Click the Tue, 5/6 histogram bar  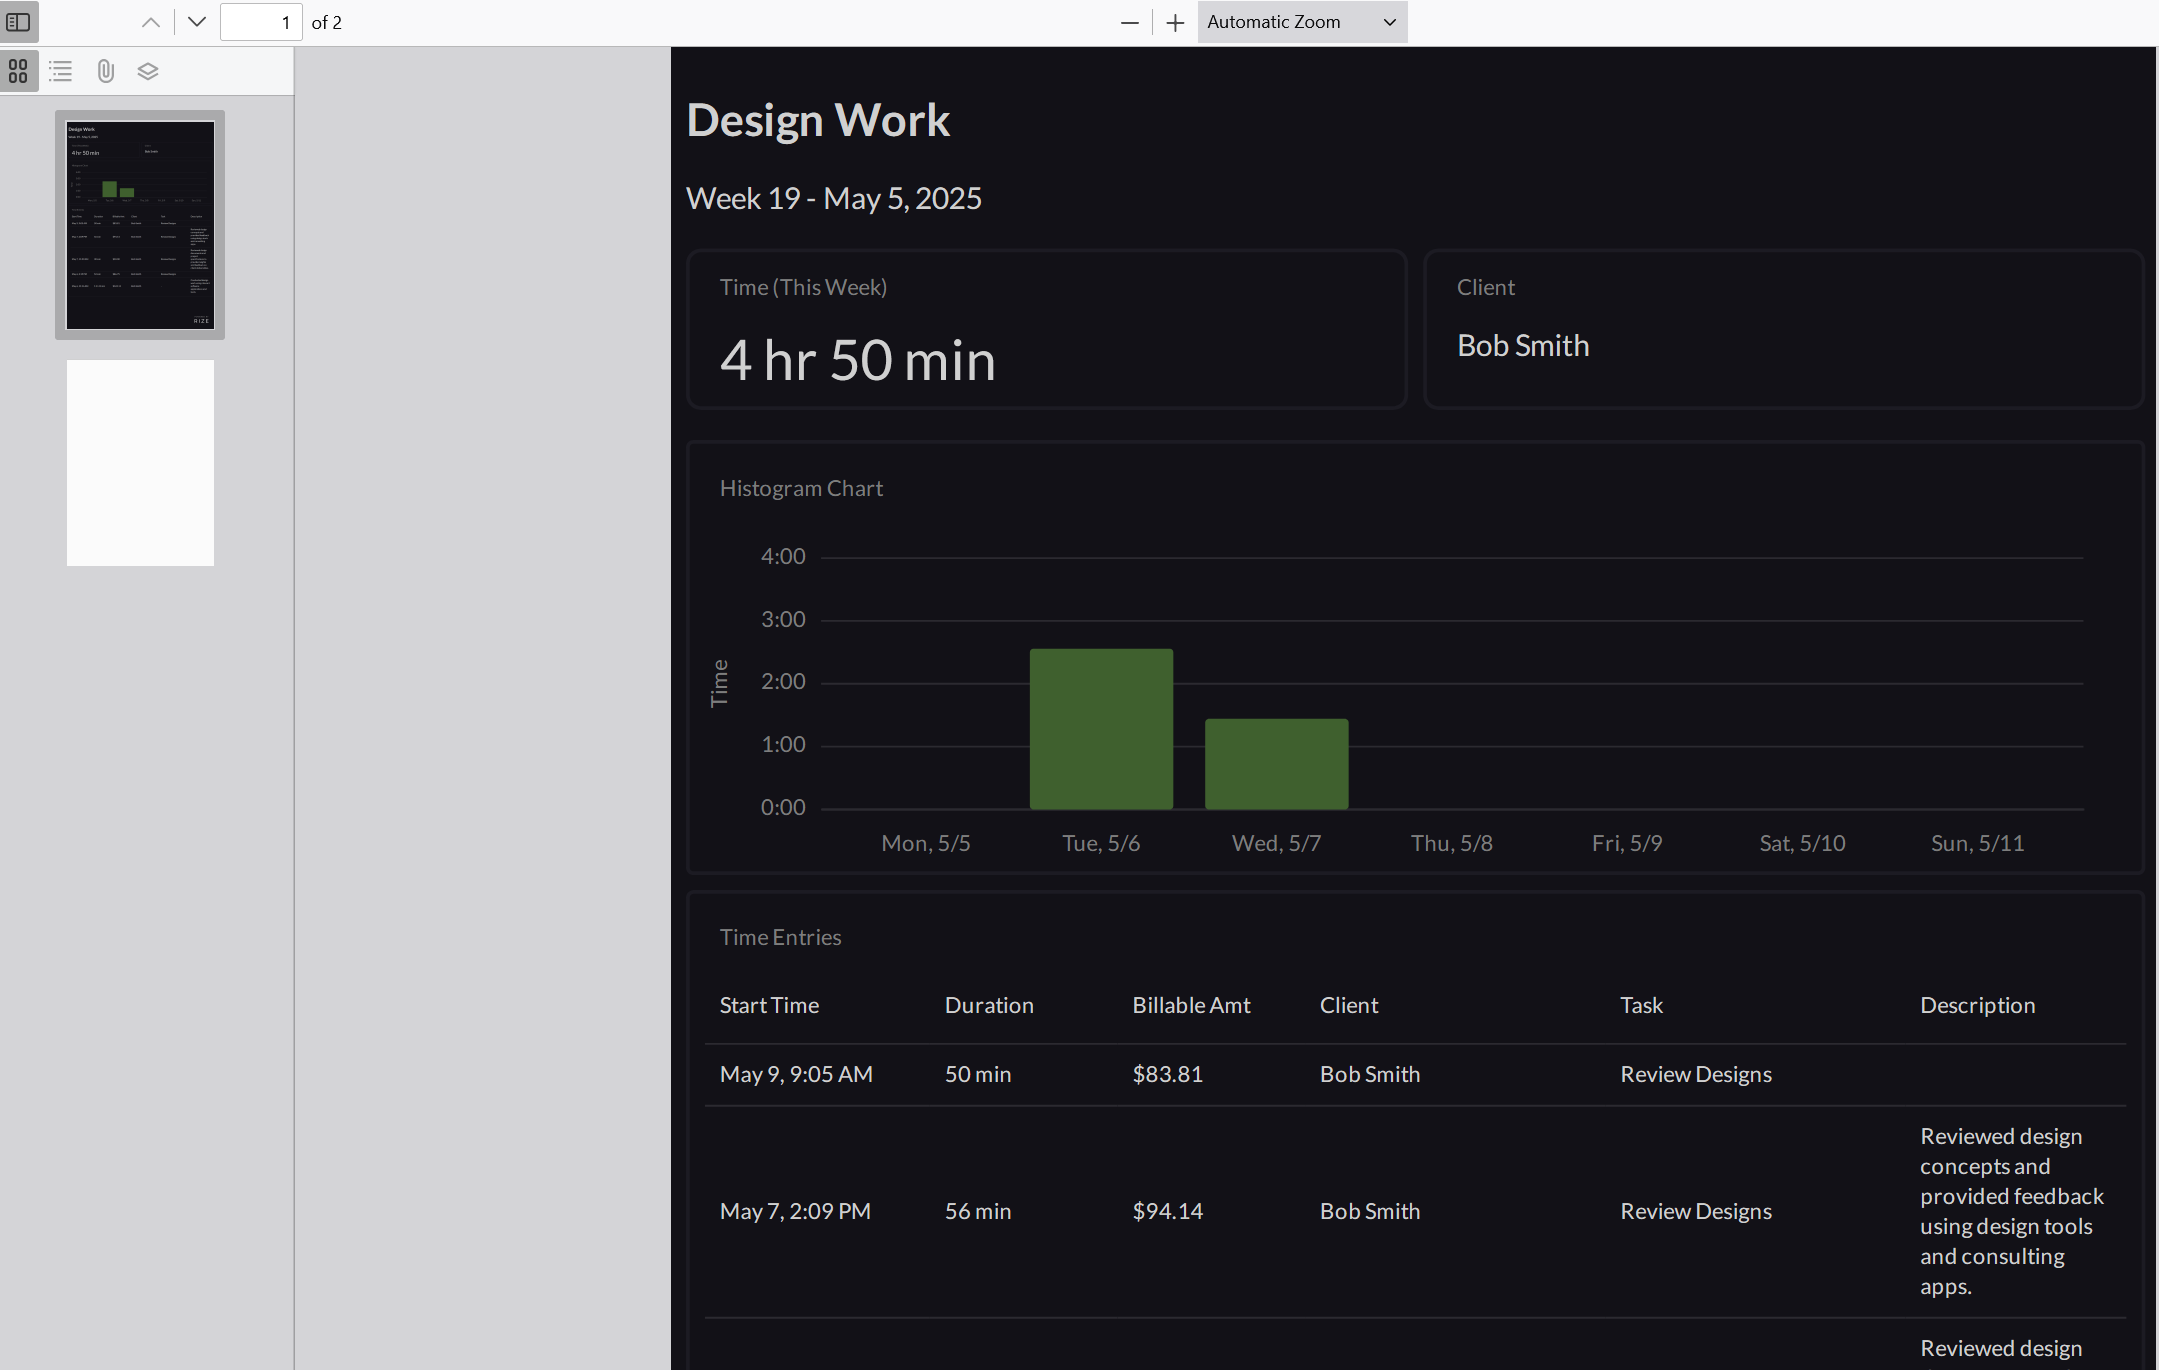[x=1100, y=728]
